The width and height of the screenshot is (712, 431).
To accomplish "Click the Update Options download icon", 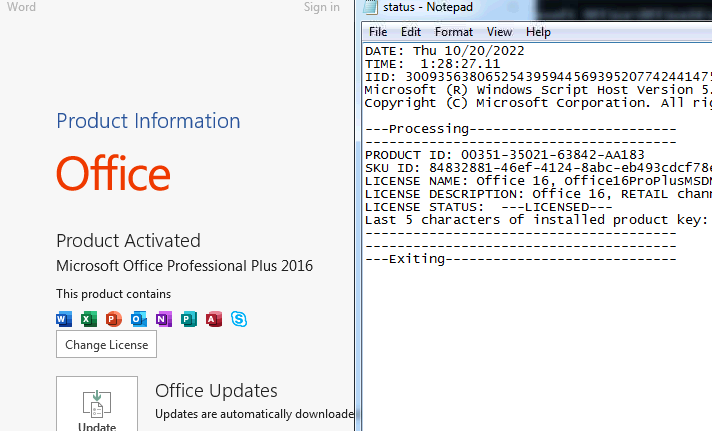I will pos(97,404).
